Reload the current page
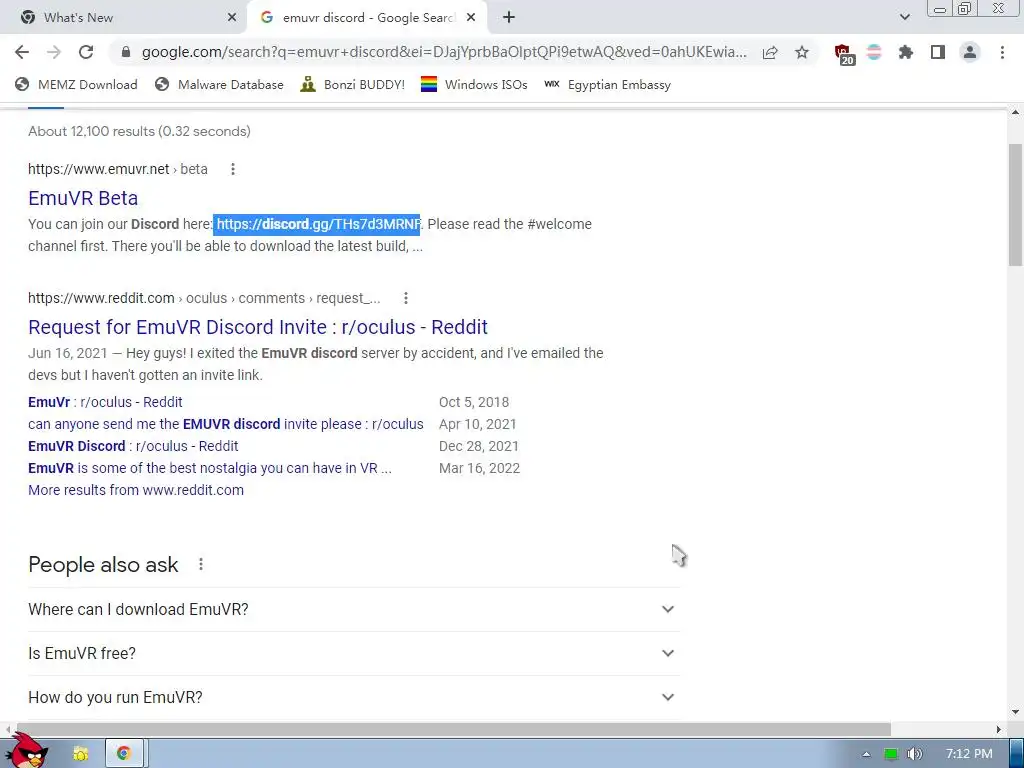Image resolution: width=1024 pixels, height=768 pixels. [x=86, y=52]
